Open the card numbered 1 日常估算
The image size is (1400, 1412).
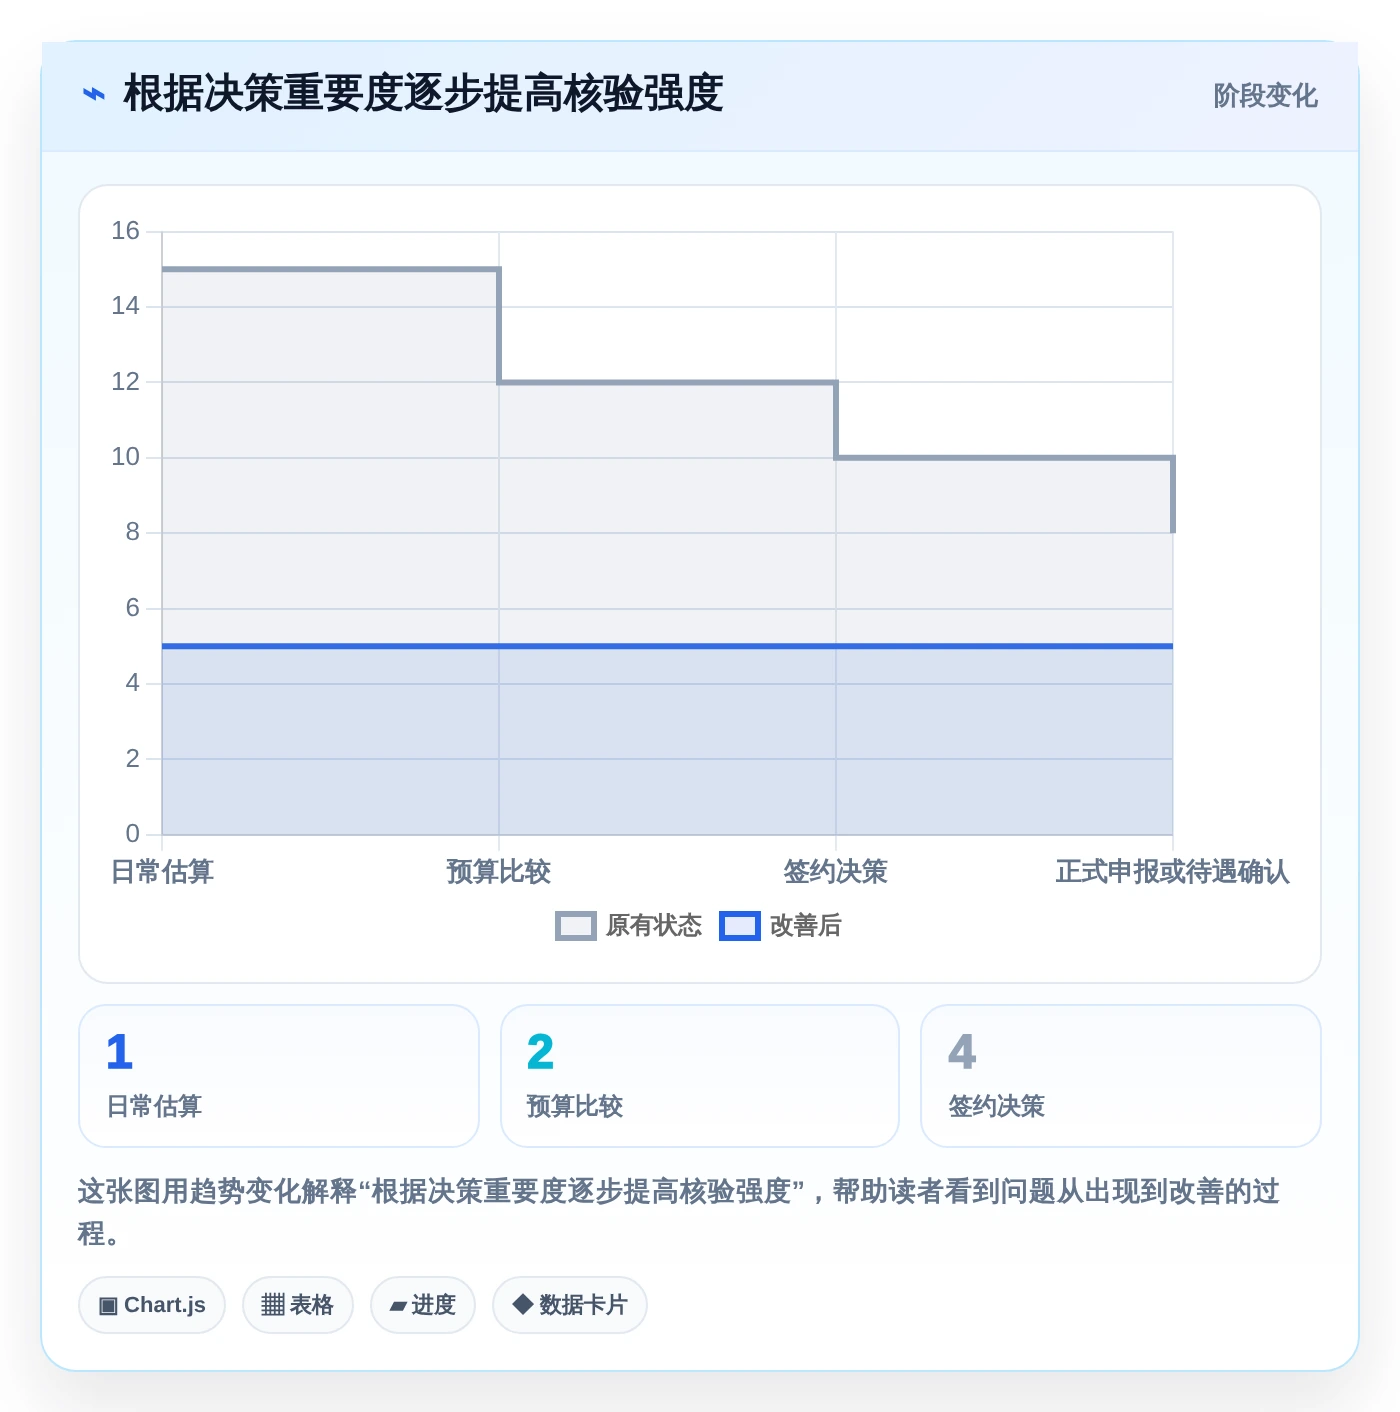tap(279, 1076)
